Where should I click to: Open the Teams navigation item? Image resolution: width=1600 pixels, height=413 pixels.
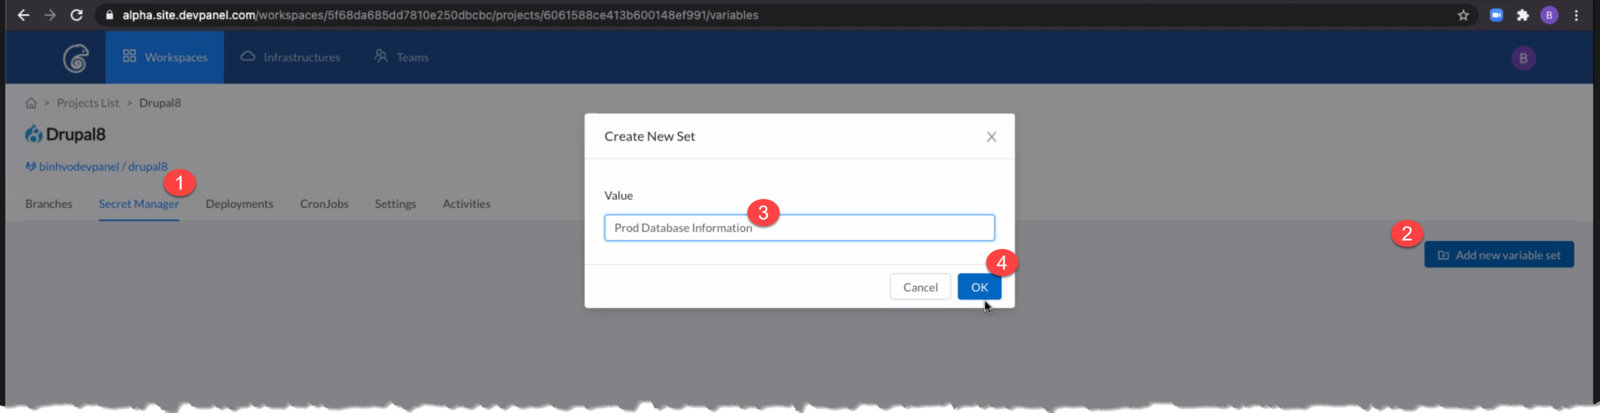click(402, 57)
